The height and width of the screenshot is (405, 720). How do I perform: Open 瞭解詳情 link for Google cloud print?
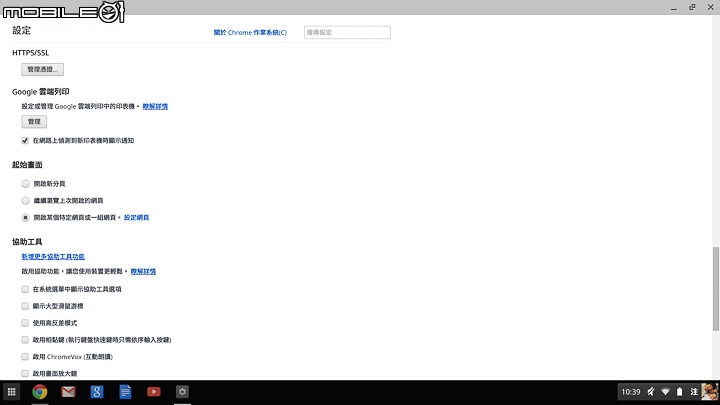155,107
